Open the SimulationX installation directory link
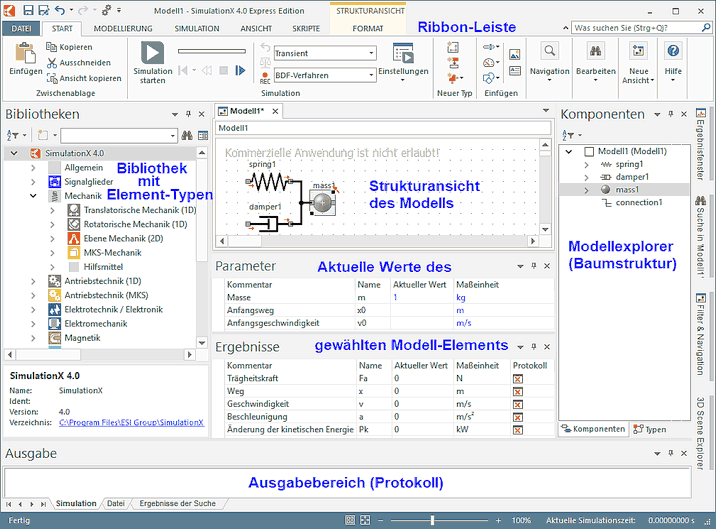Viewport: 716px width, 529px height. click(x=130, y=423)
